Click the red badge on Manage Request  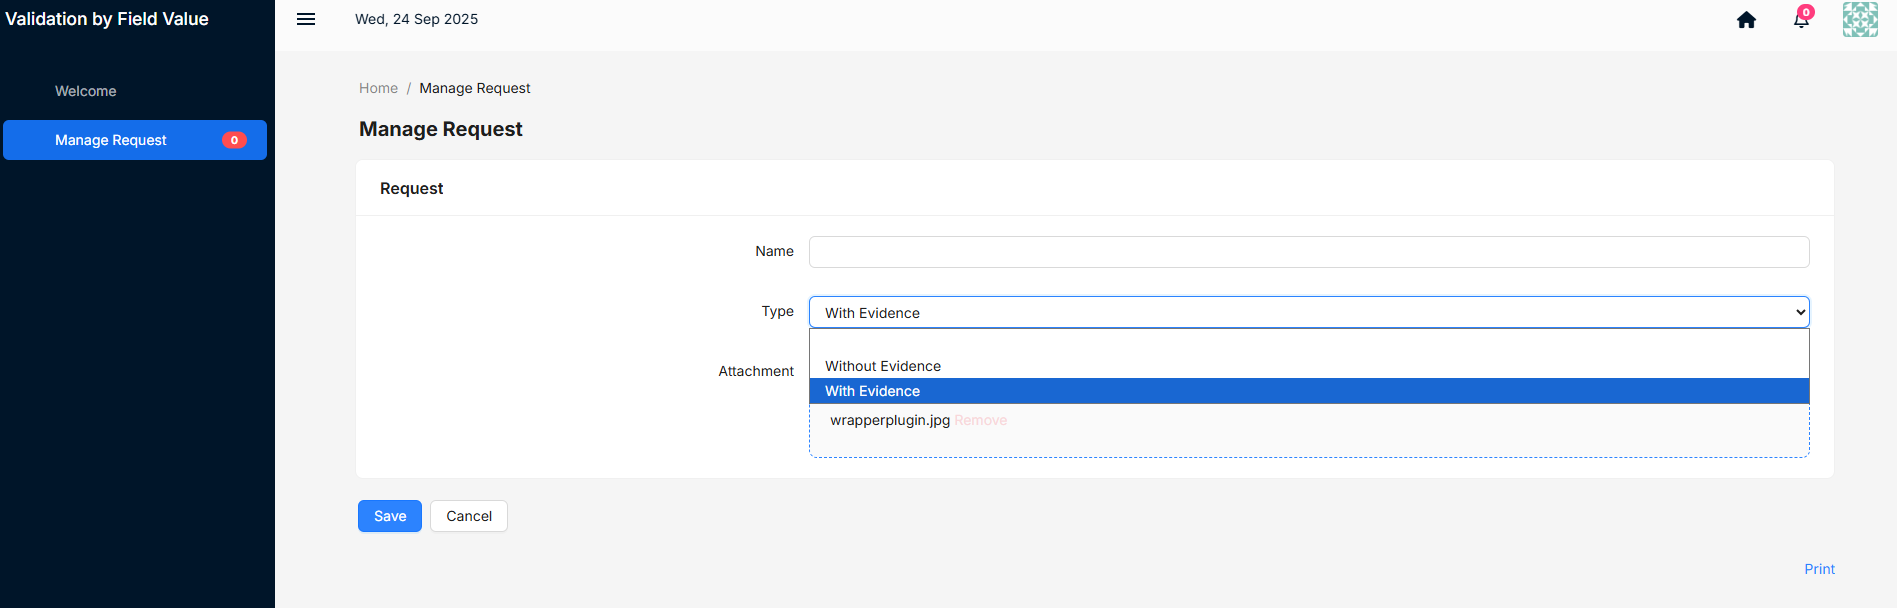point(234,140)
